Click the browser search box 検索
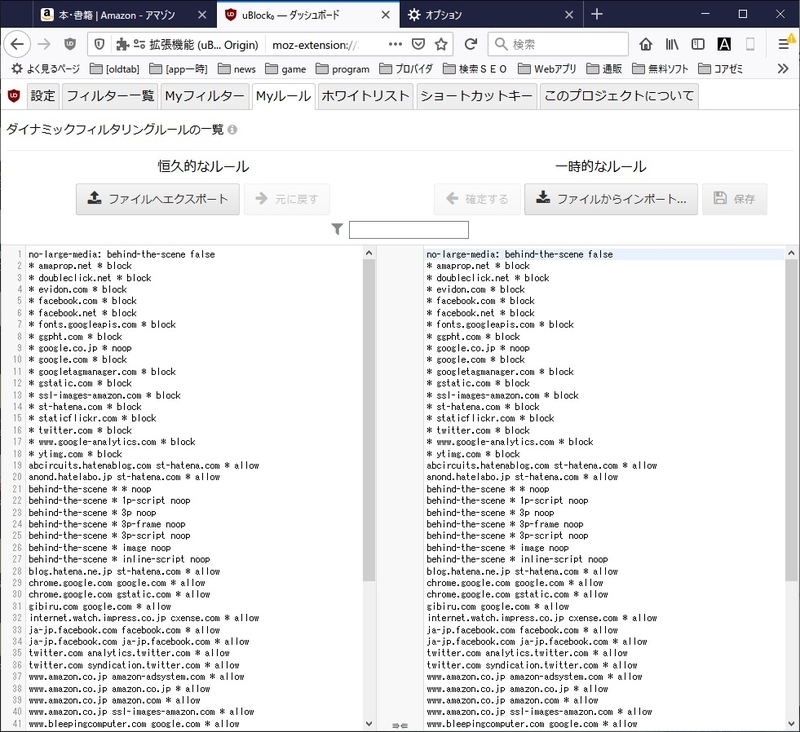800x732 pixels. click(558, 44)
